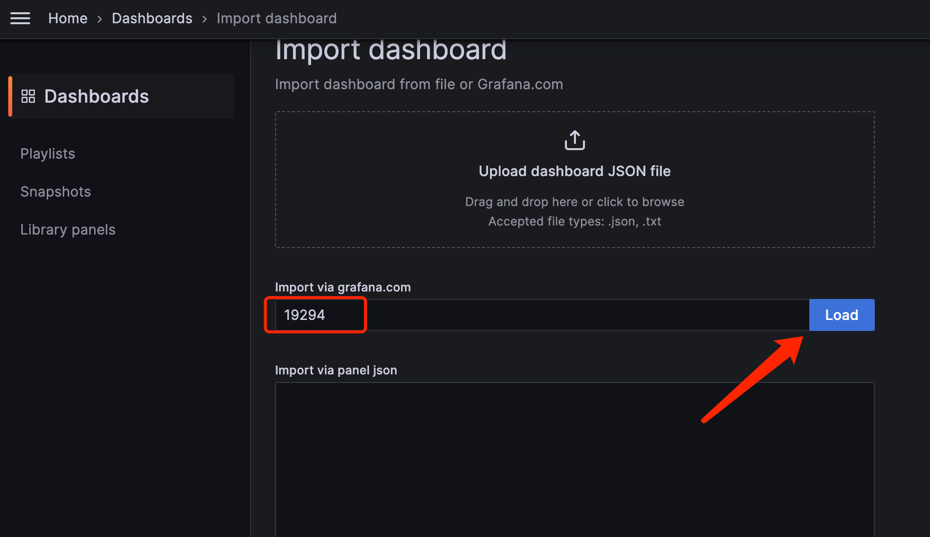This screenshot has height=537, width=930.
Task: Click the Import via grafana.com label
Action: pyautogui.click(x=343, y=287)
